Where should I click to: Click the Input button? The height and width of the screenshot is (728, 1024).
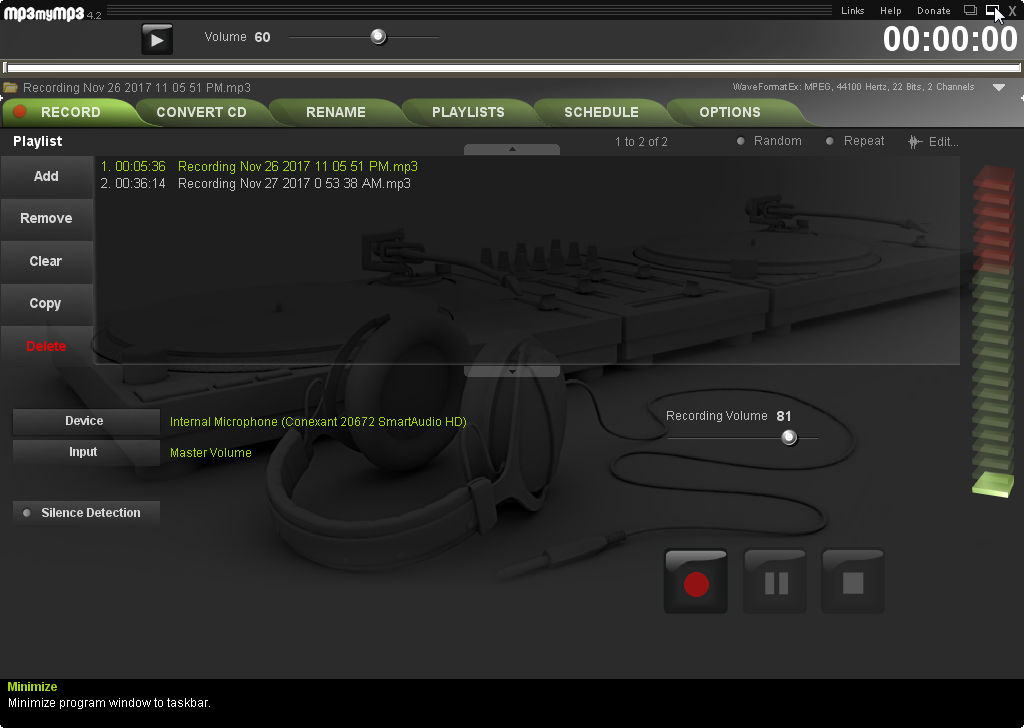(86, 452)
